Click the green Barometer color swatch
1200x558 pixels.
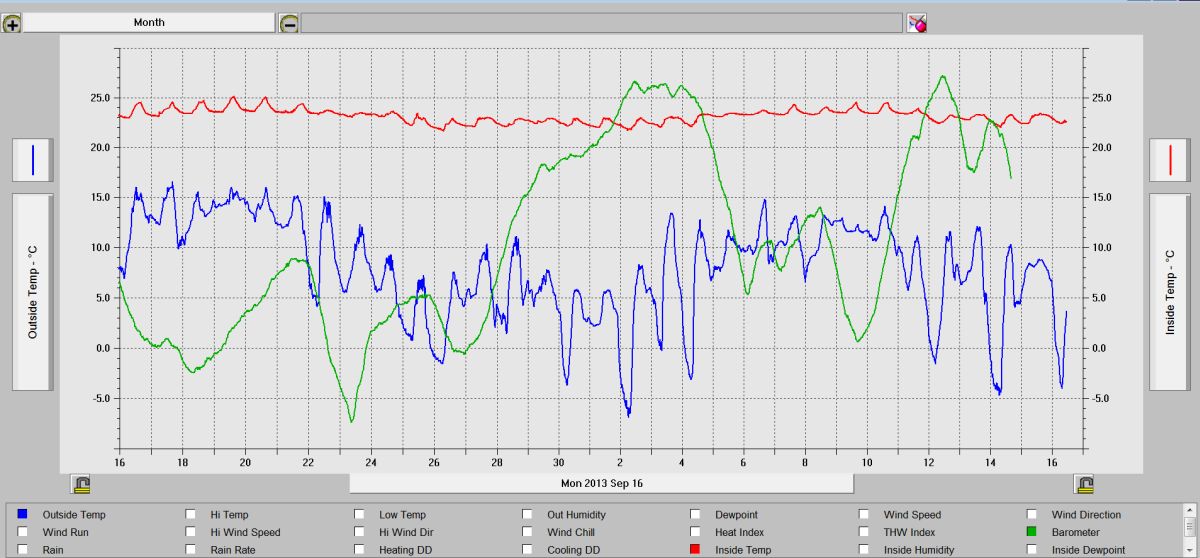(x=1031, y=532)
